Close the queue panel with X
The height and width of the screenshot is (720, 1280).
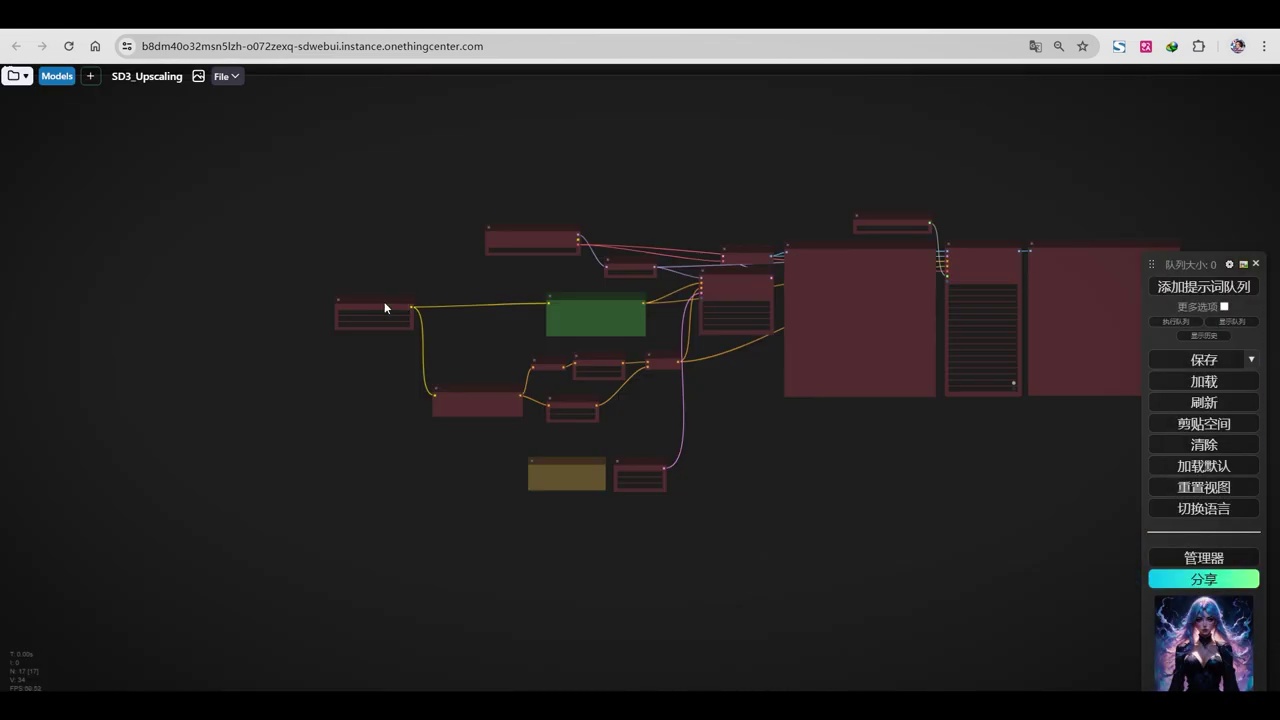pyautogui.click(x=1256, y=263)
